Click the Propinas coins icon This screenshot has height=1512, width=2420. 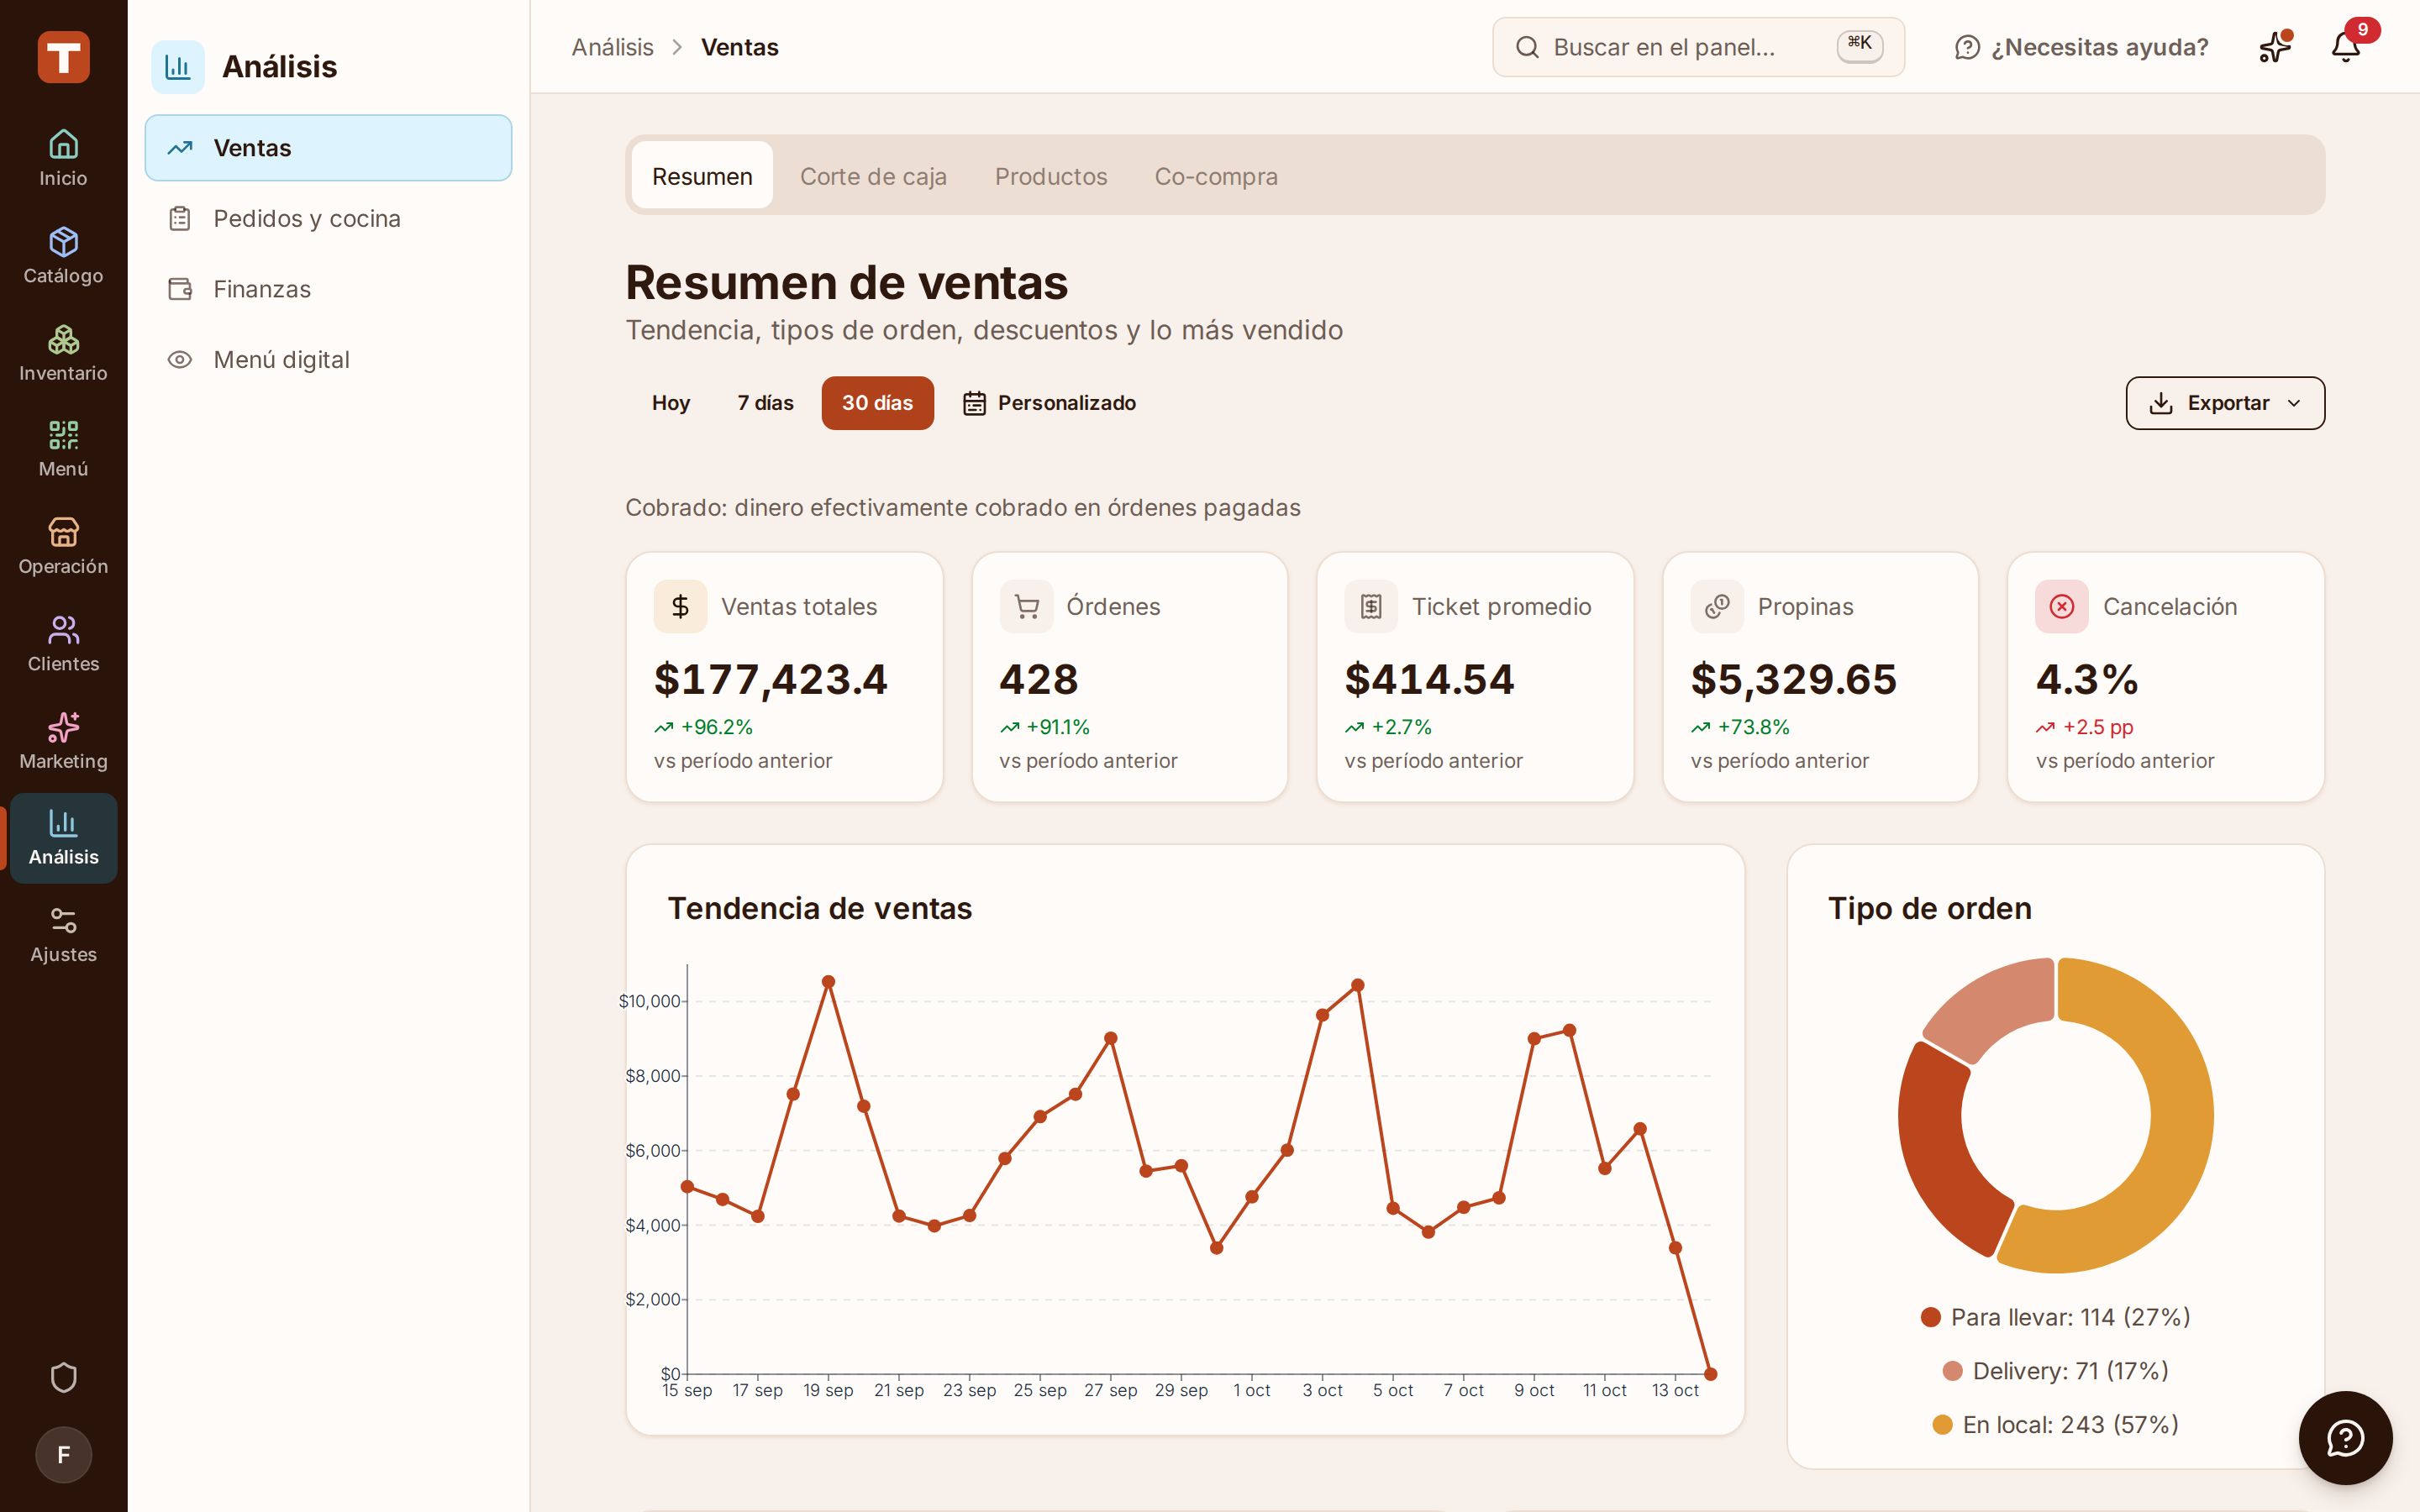coord(1717,607)
